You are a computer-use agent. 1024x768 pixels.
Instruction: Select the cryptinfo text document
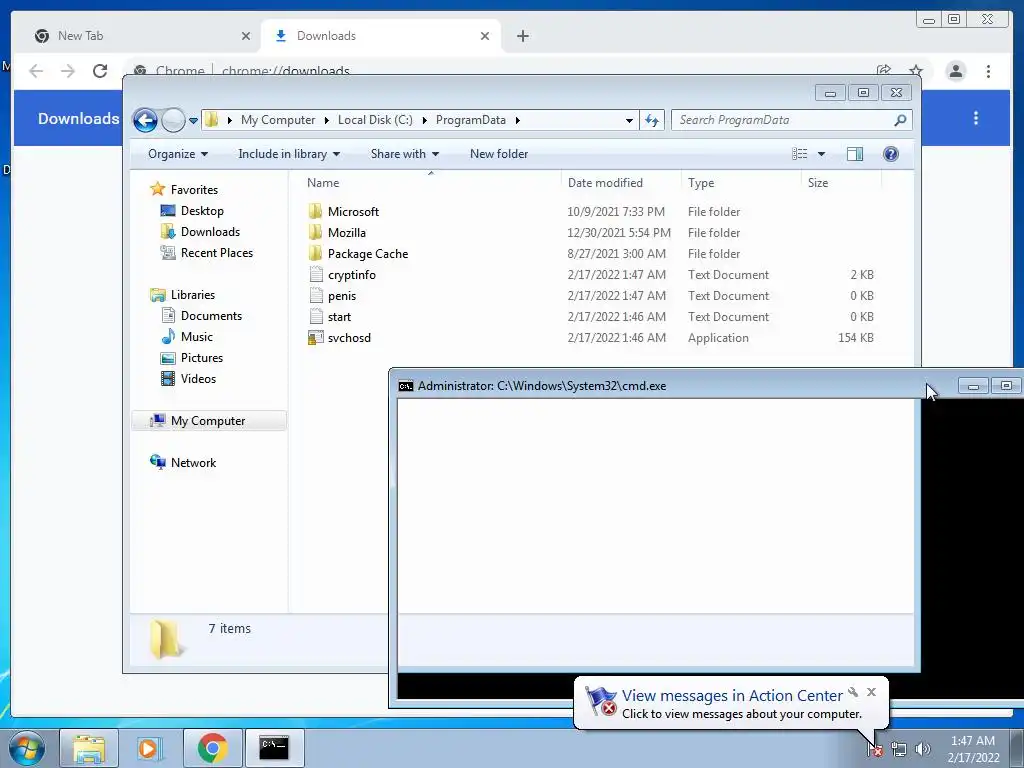click(351, 275)
